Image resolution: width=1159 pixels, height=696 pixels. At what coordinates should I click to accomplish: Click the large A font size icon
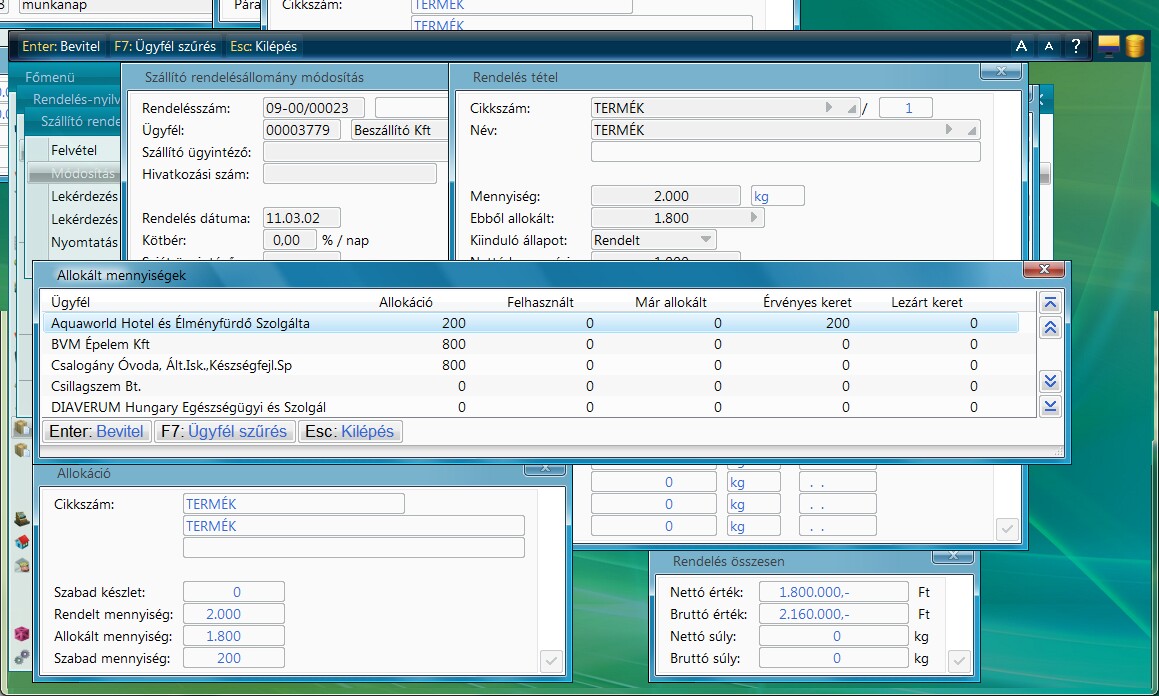click(x=1021, y=46)
